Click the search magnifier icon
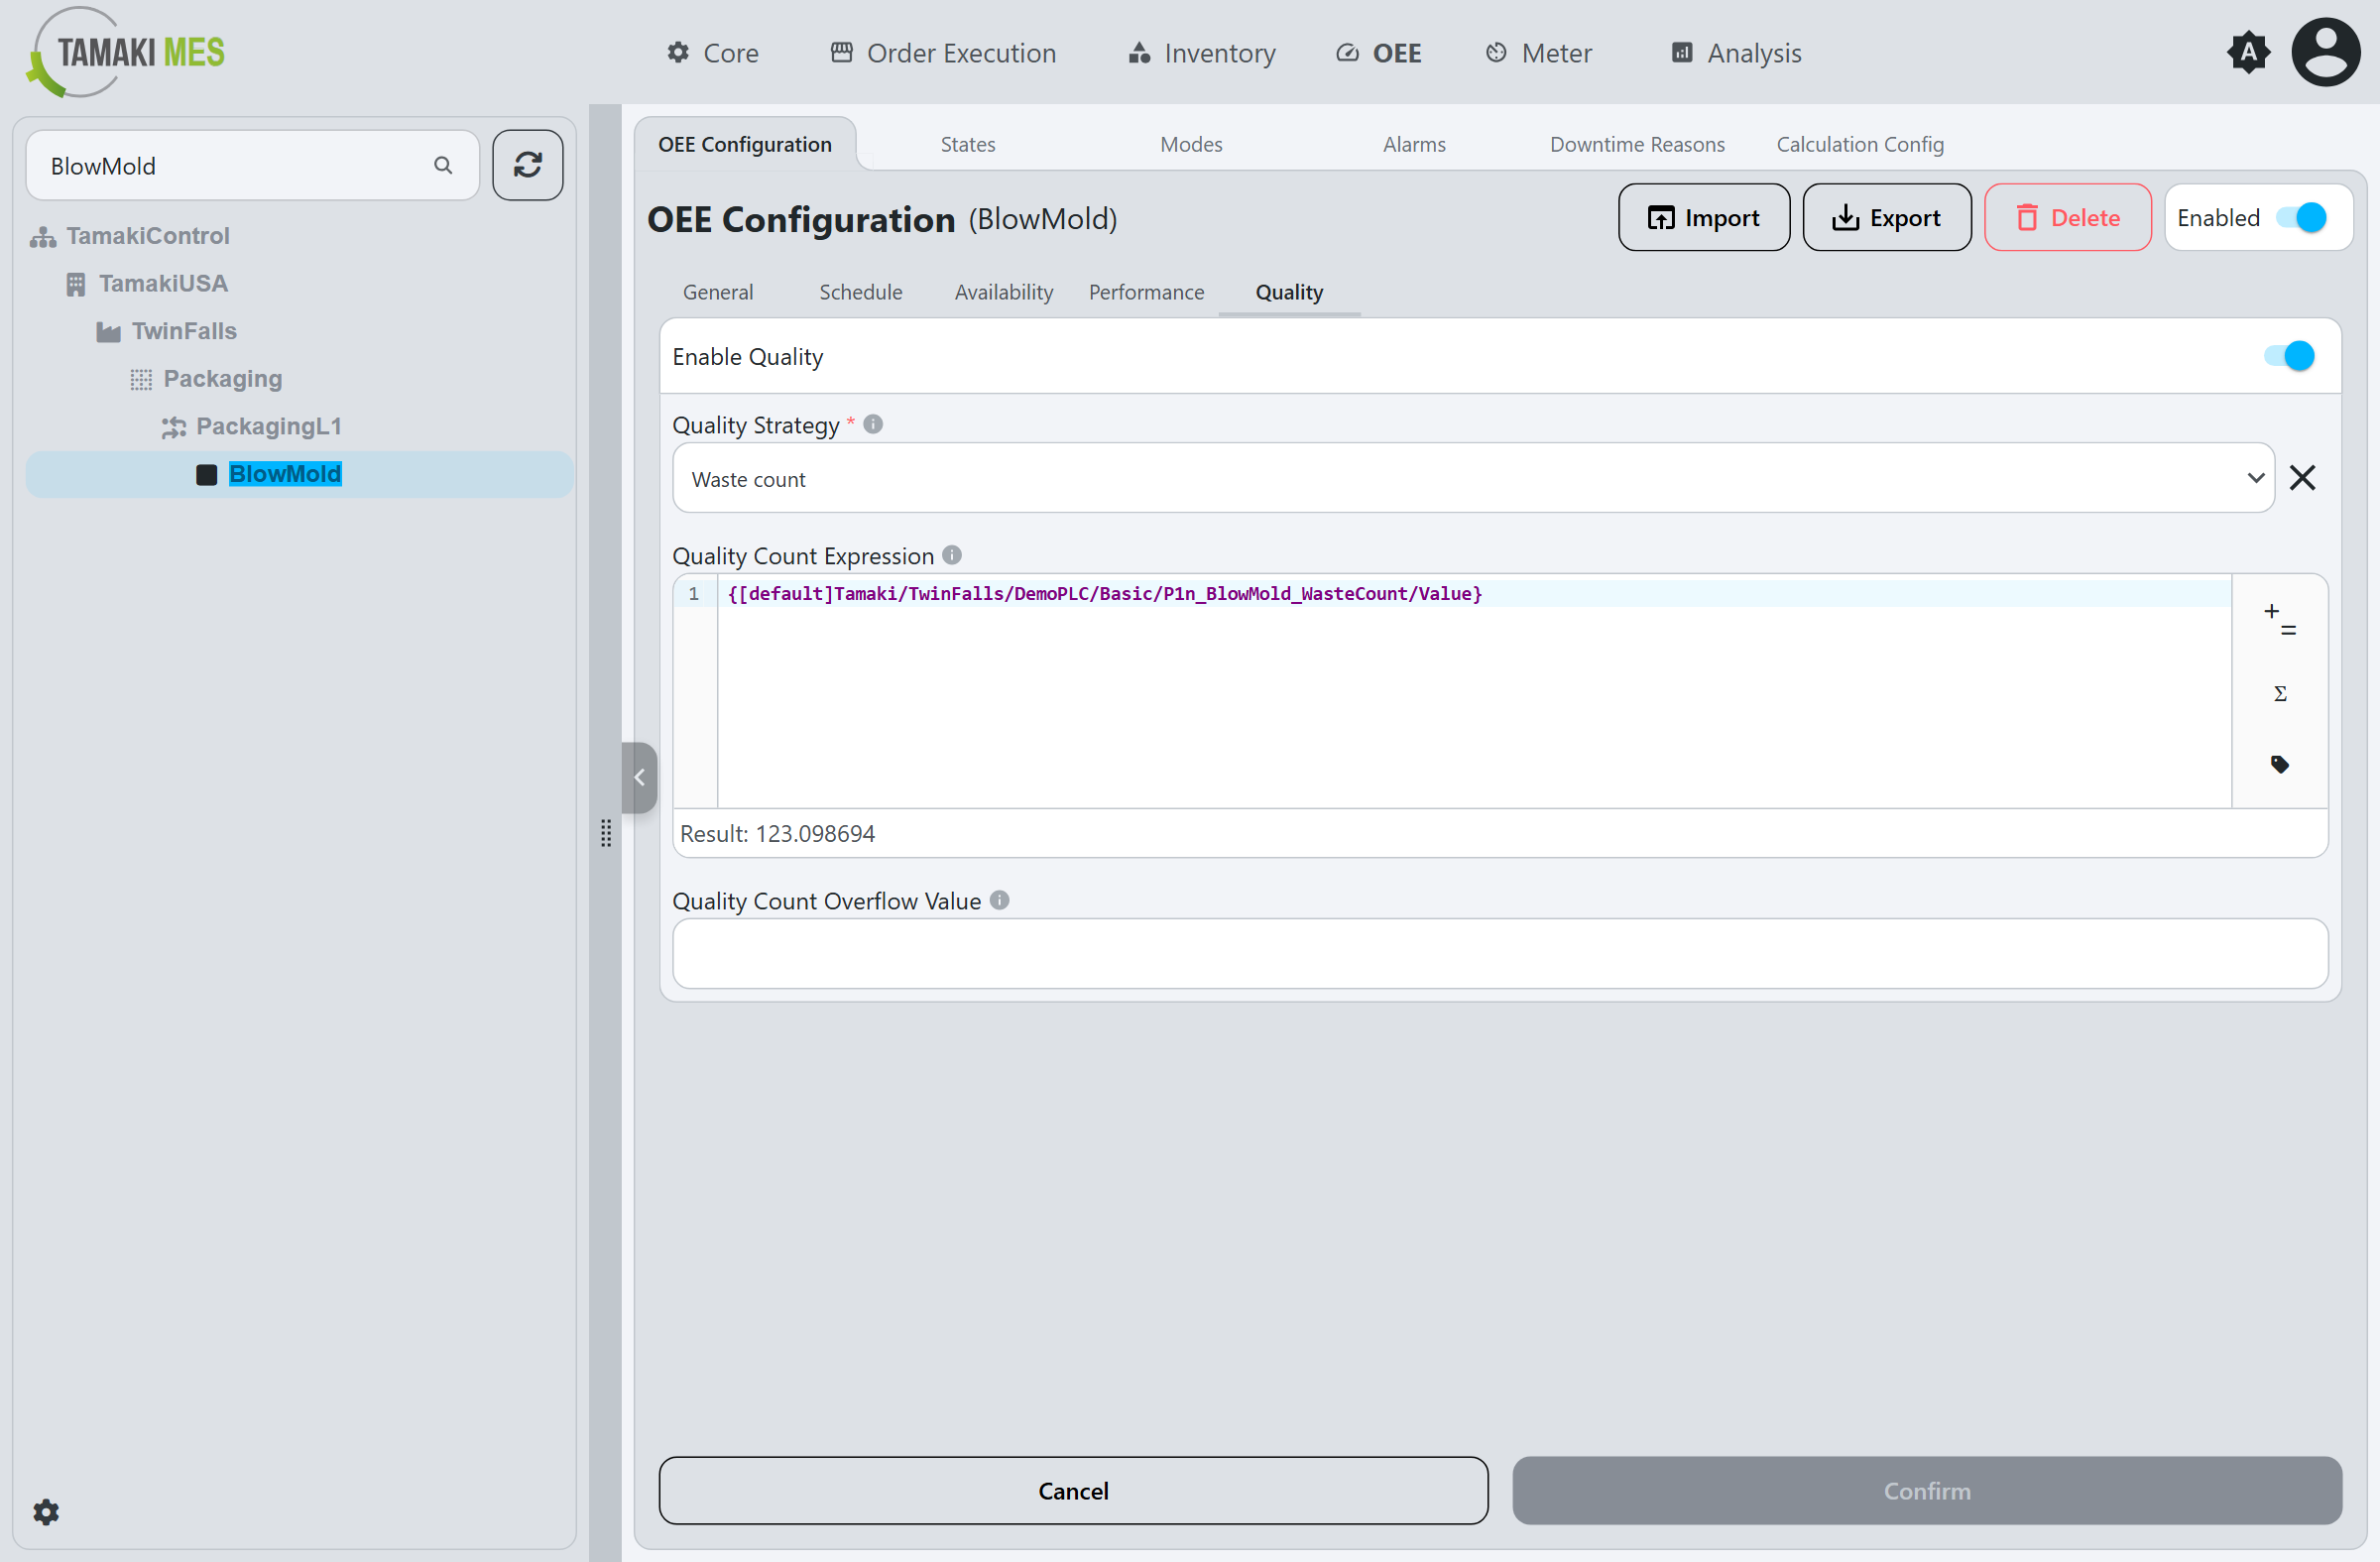The height and width of the screenshot is (1562, 2380). pos(443,165)
